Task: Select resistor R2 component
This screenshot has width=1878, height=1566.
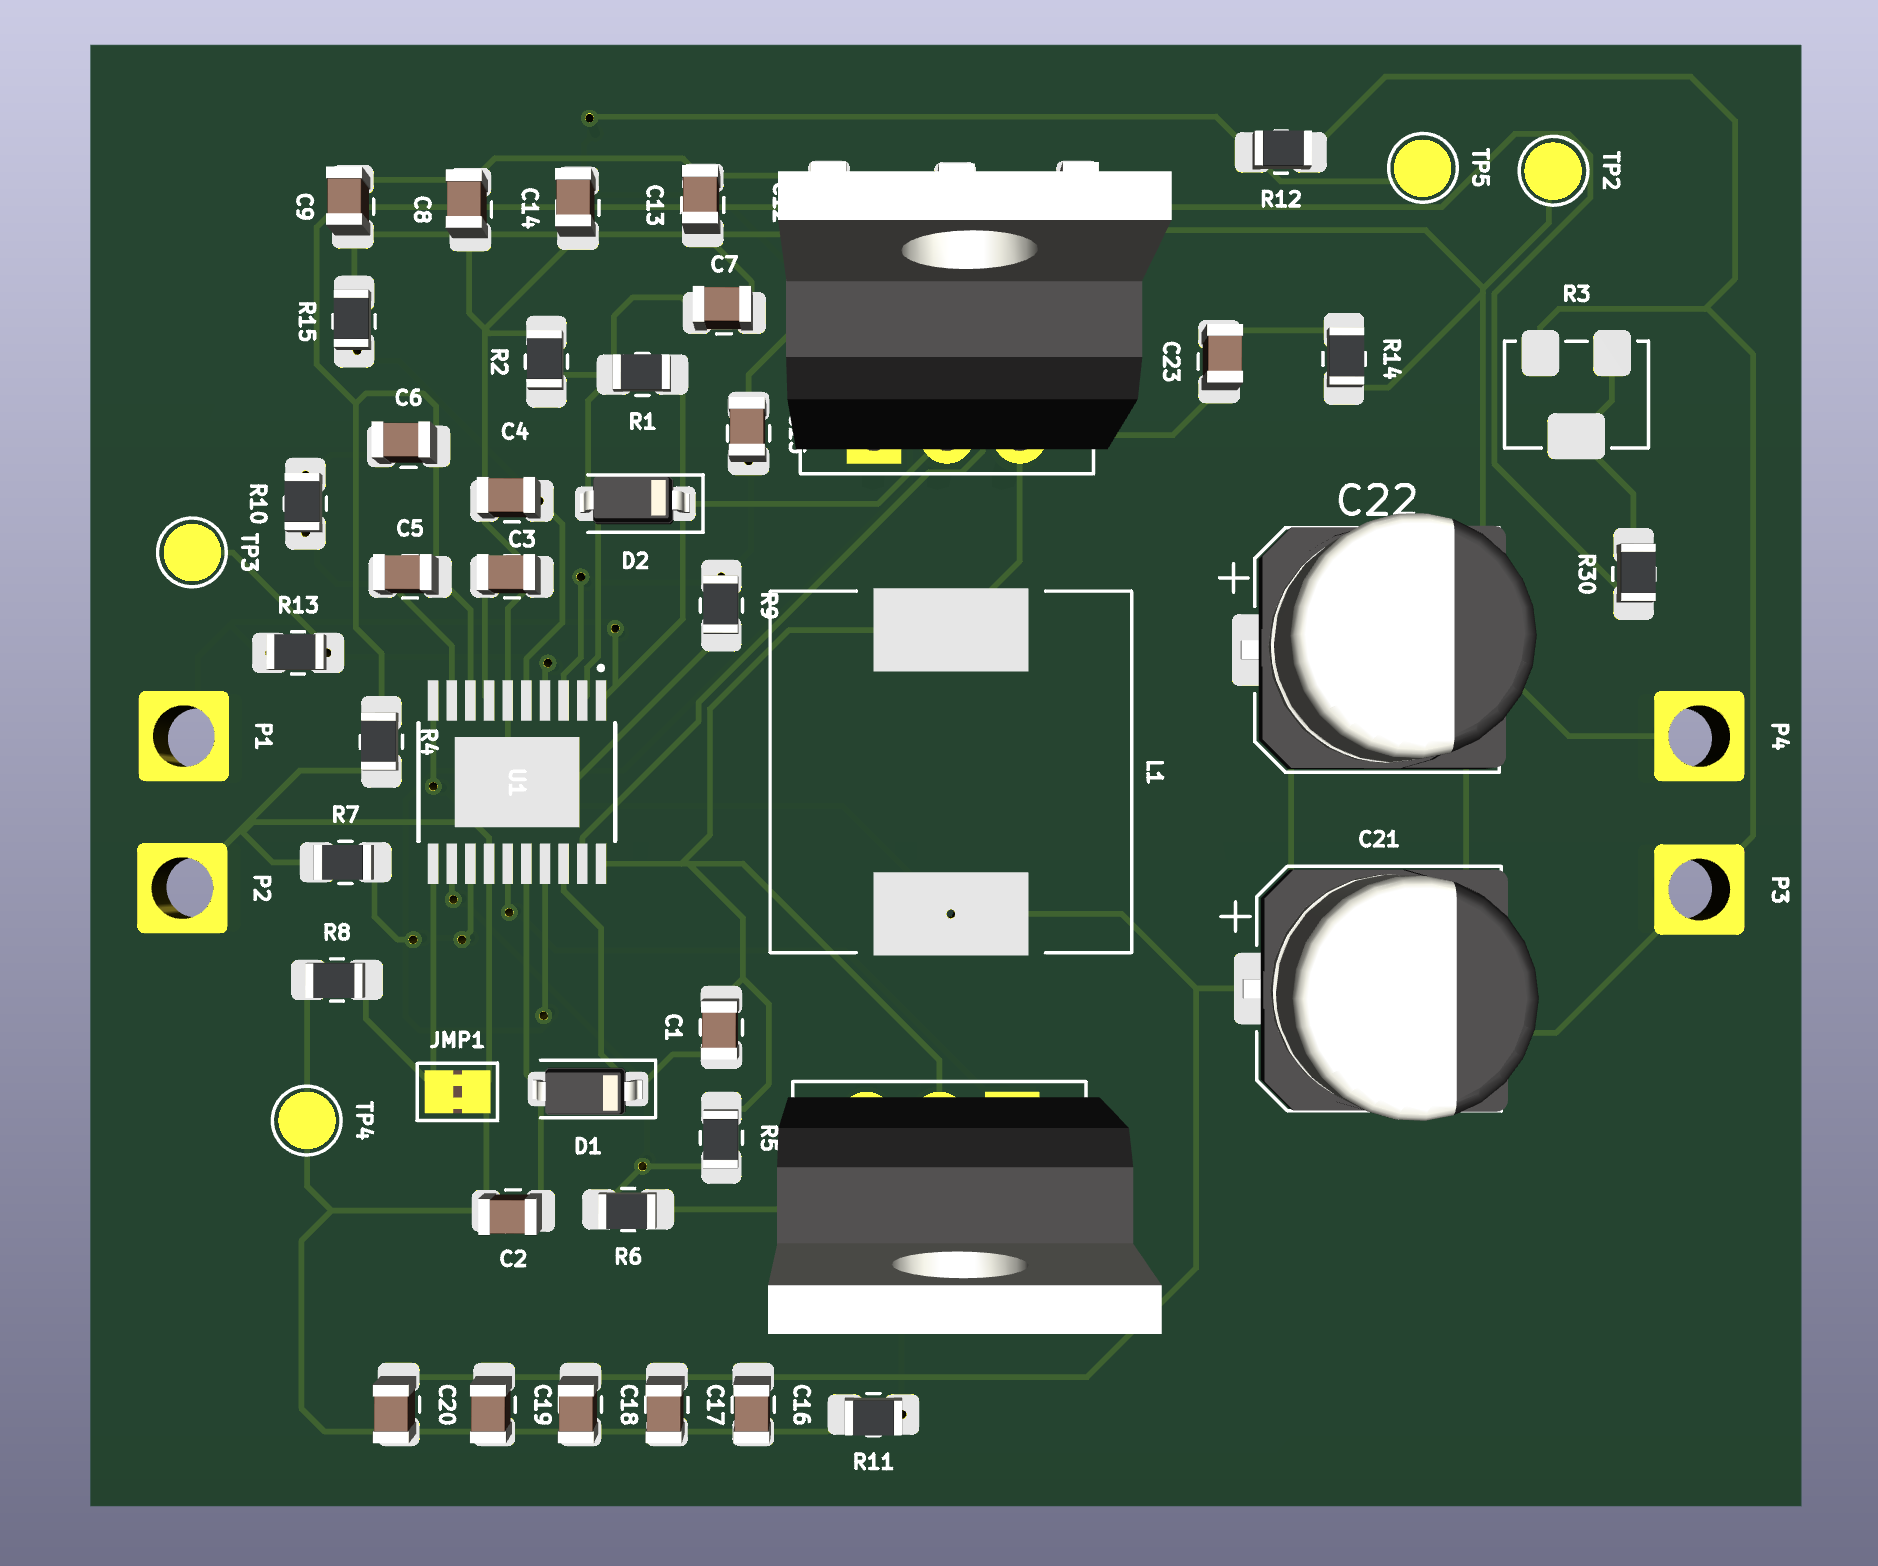Action: (x=546, y=361)
